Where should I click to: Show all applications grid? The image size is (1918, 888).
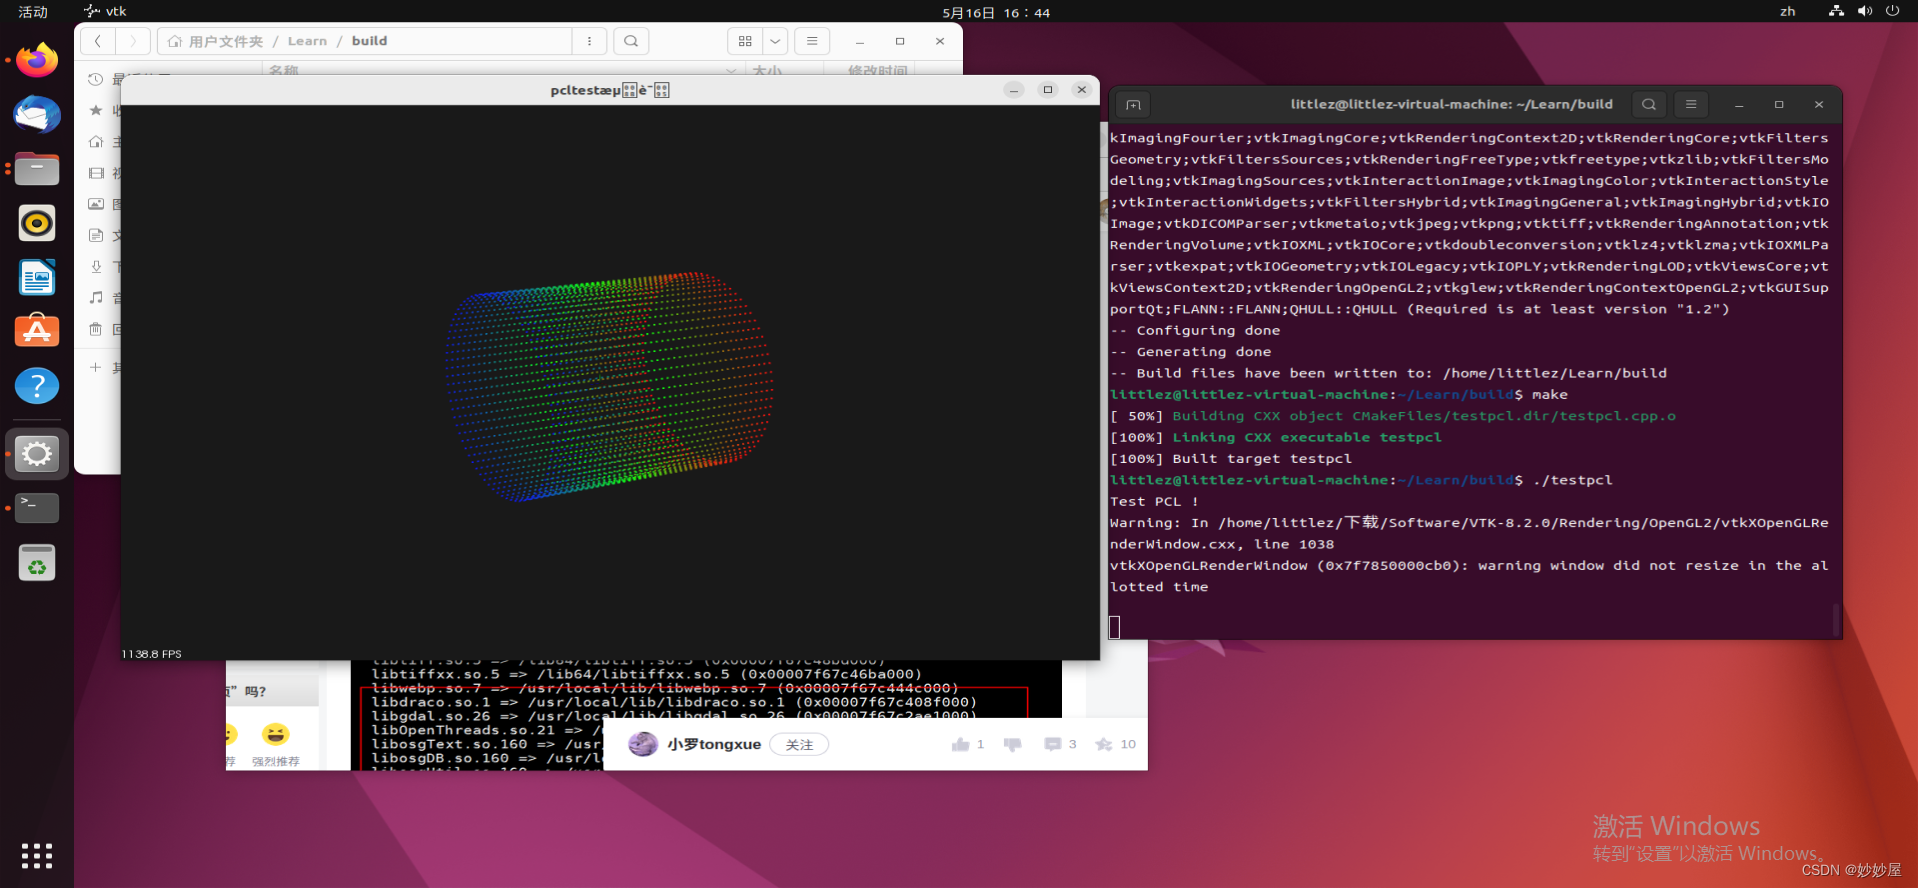(37, 856)
